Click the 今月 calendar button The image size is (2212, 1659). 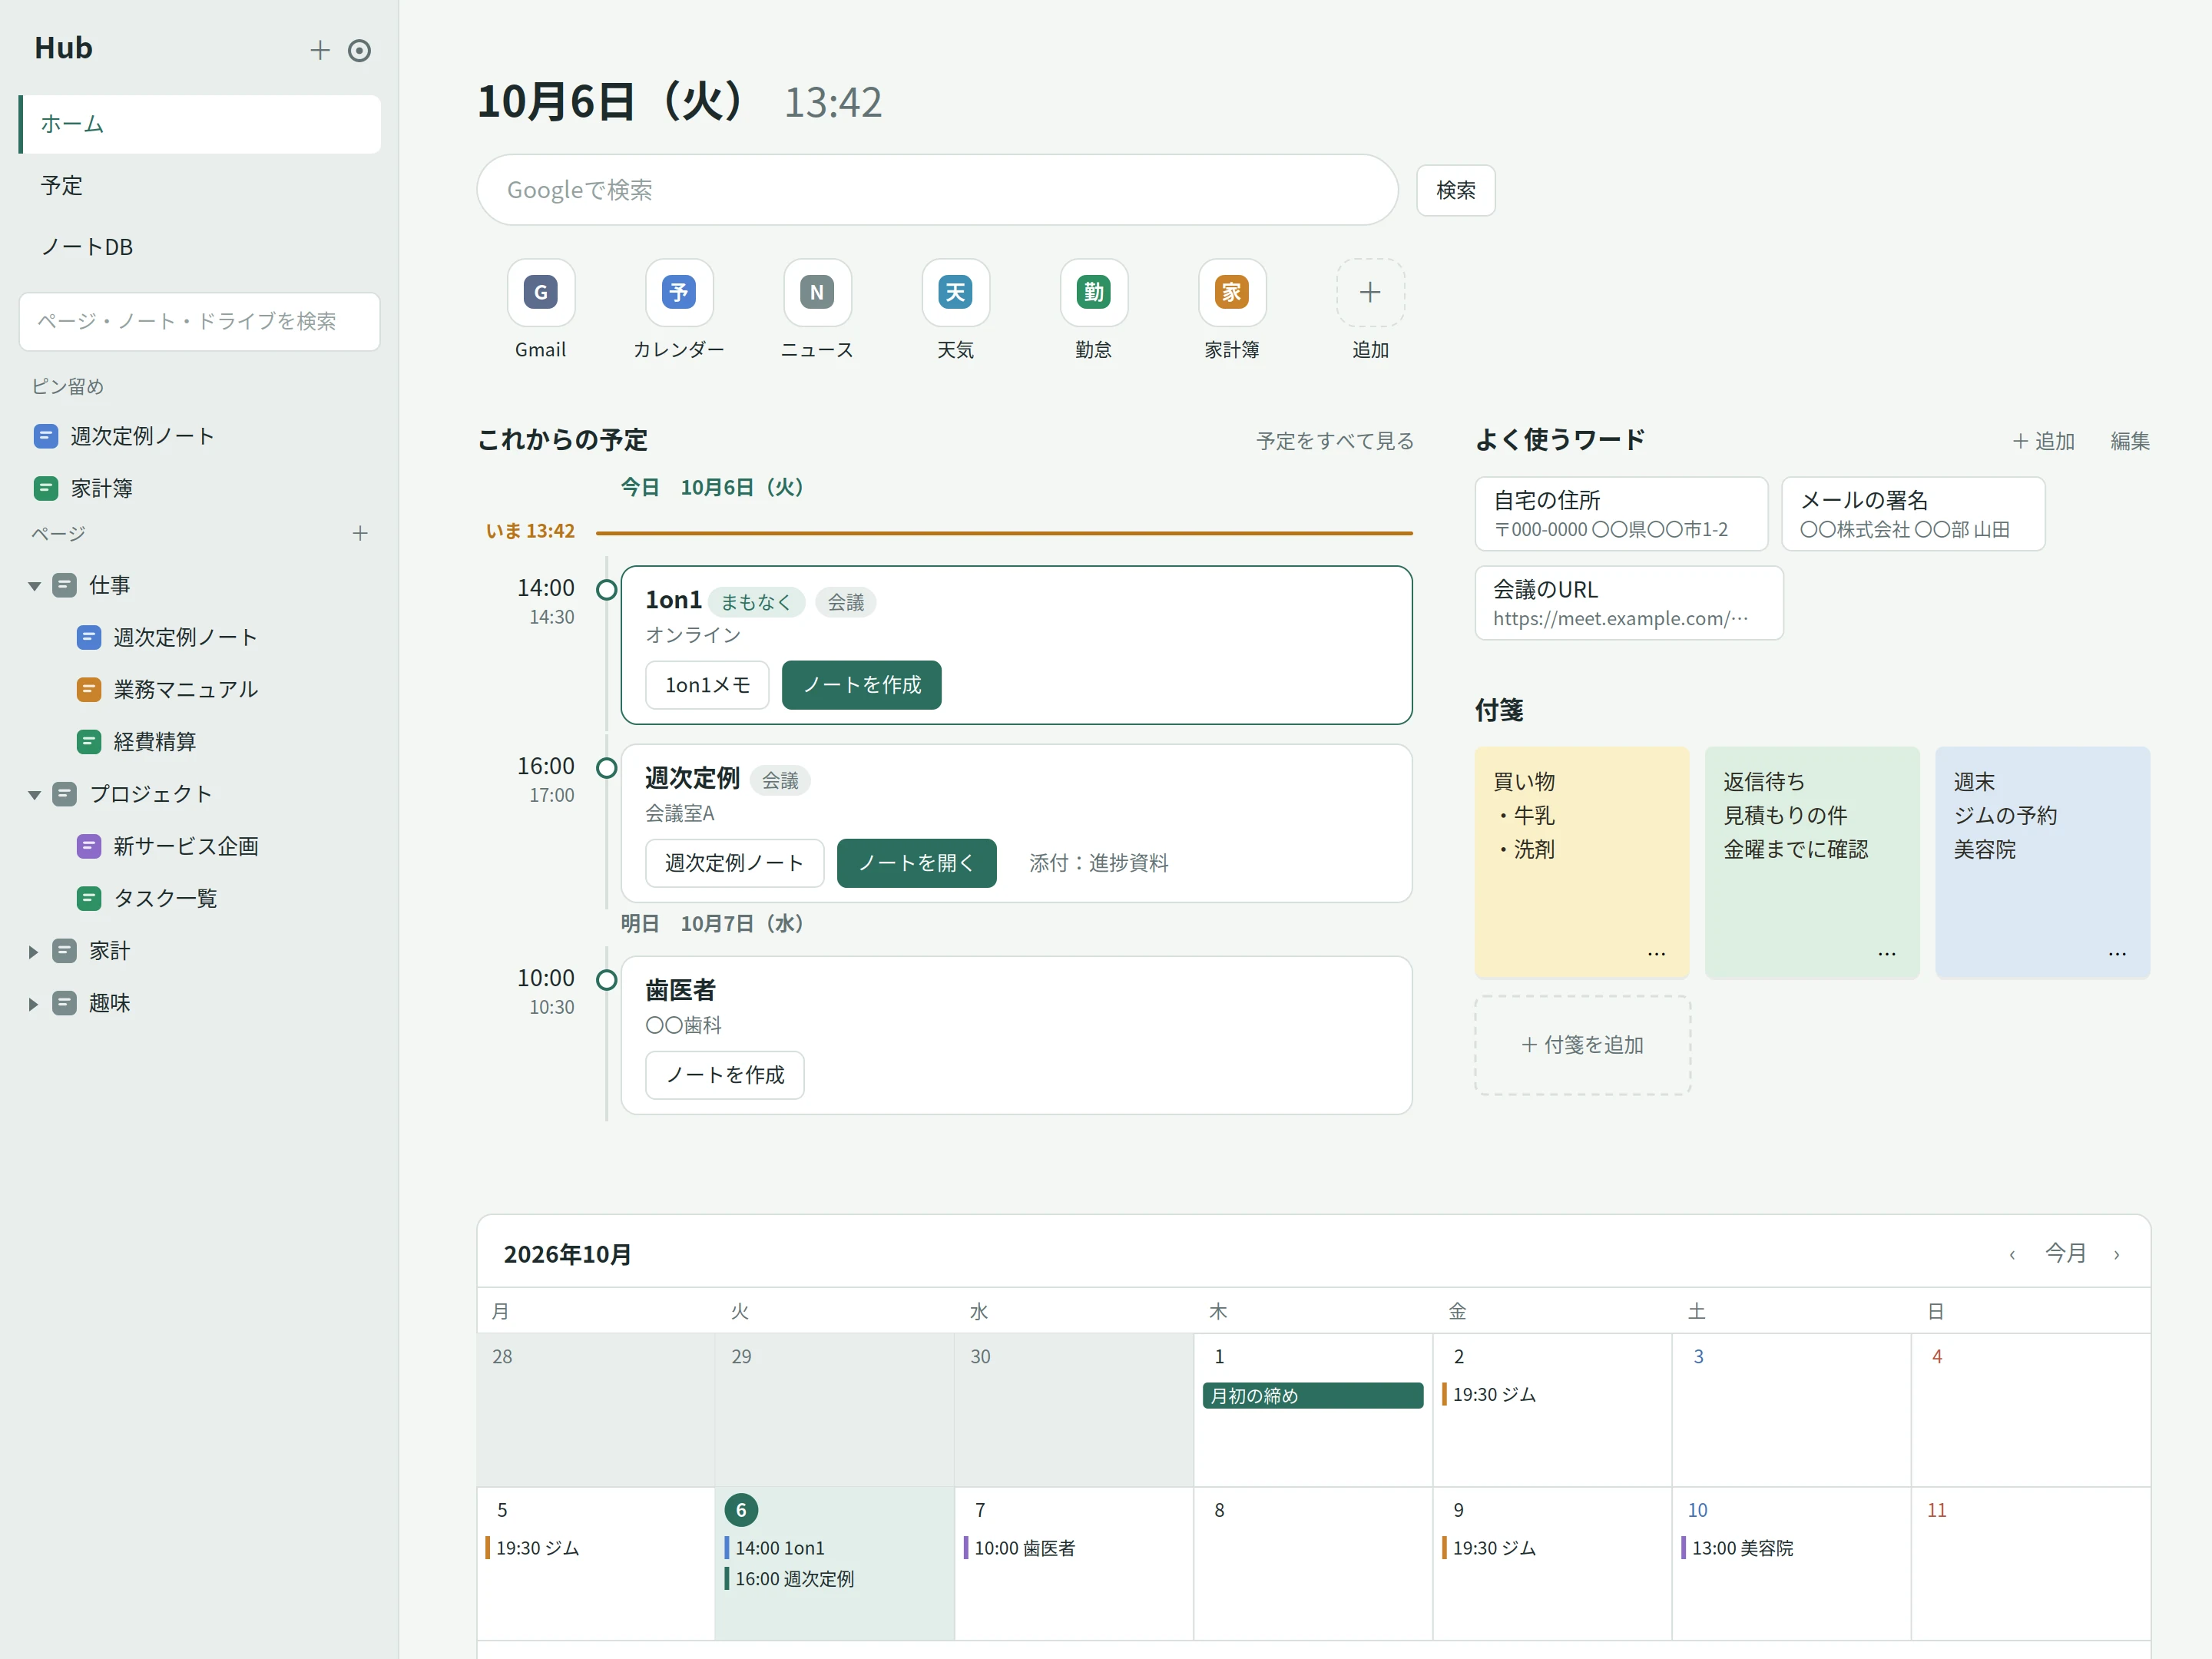click(x=2065, y=1253)
